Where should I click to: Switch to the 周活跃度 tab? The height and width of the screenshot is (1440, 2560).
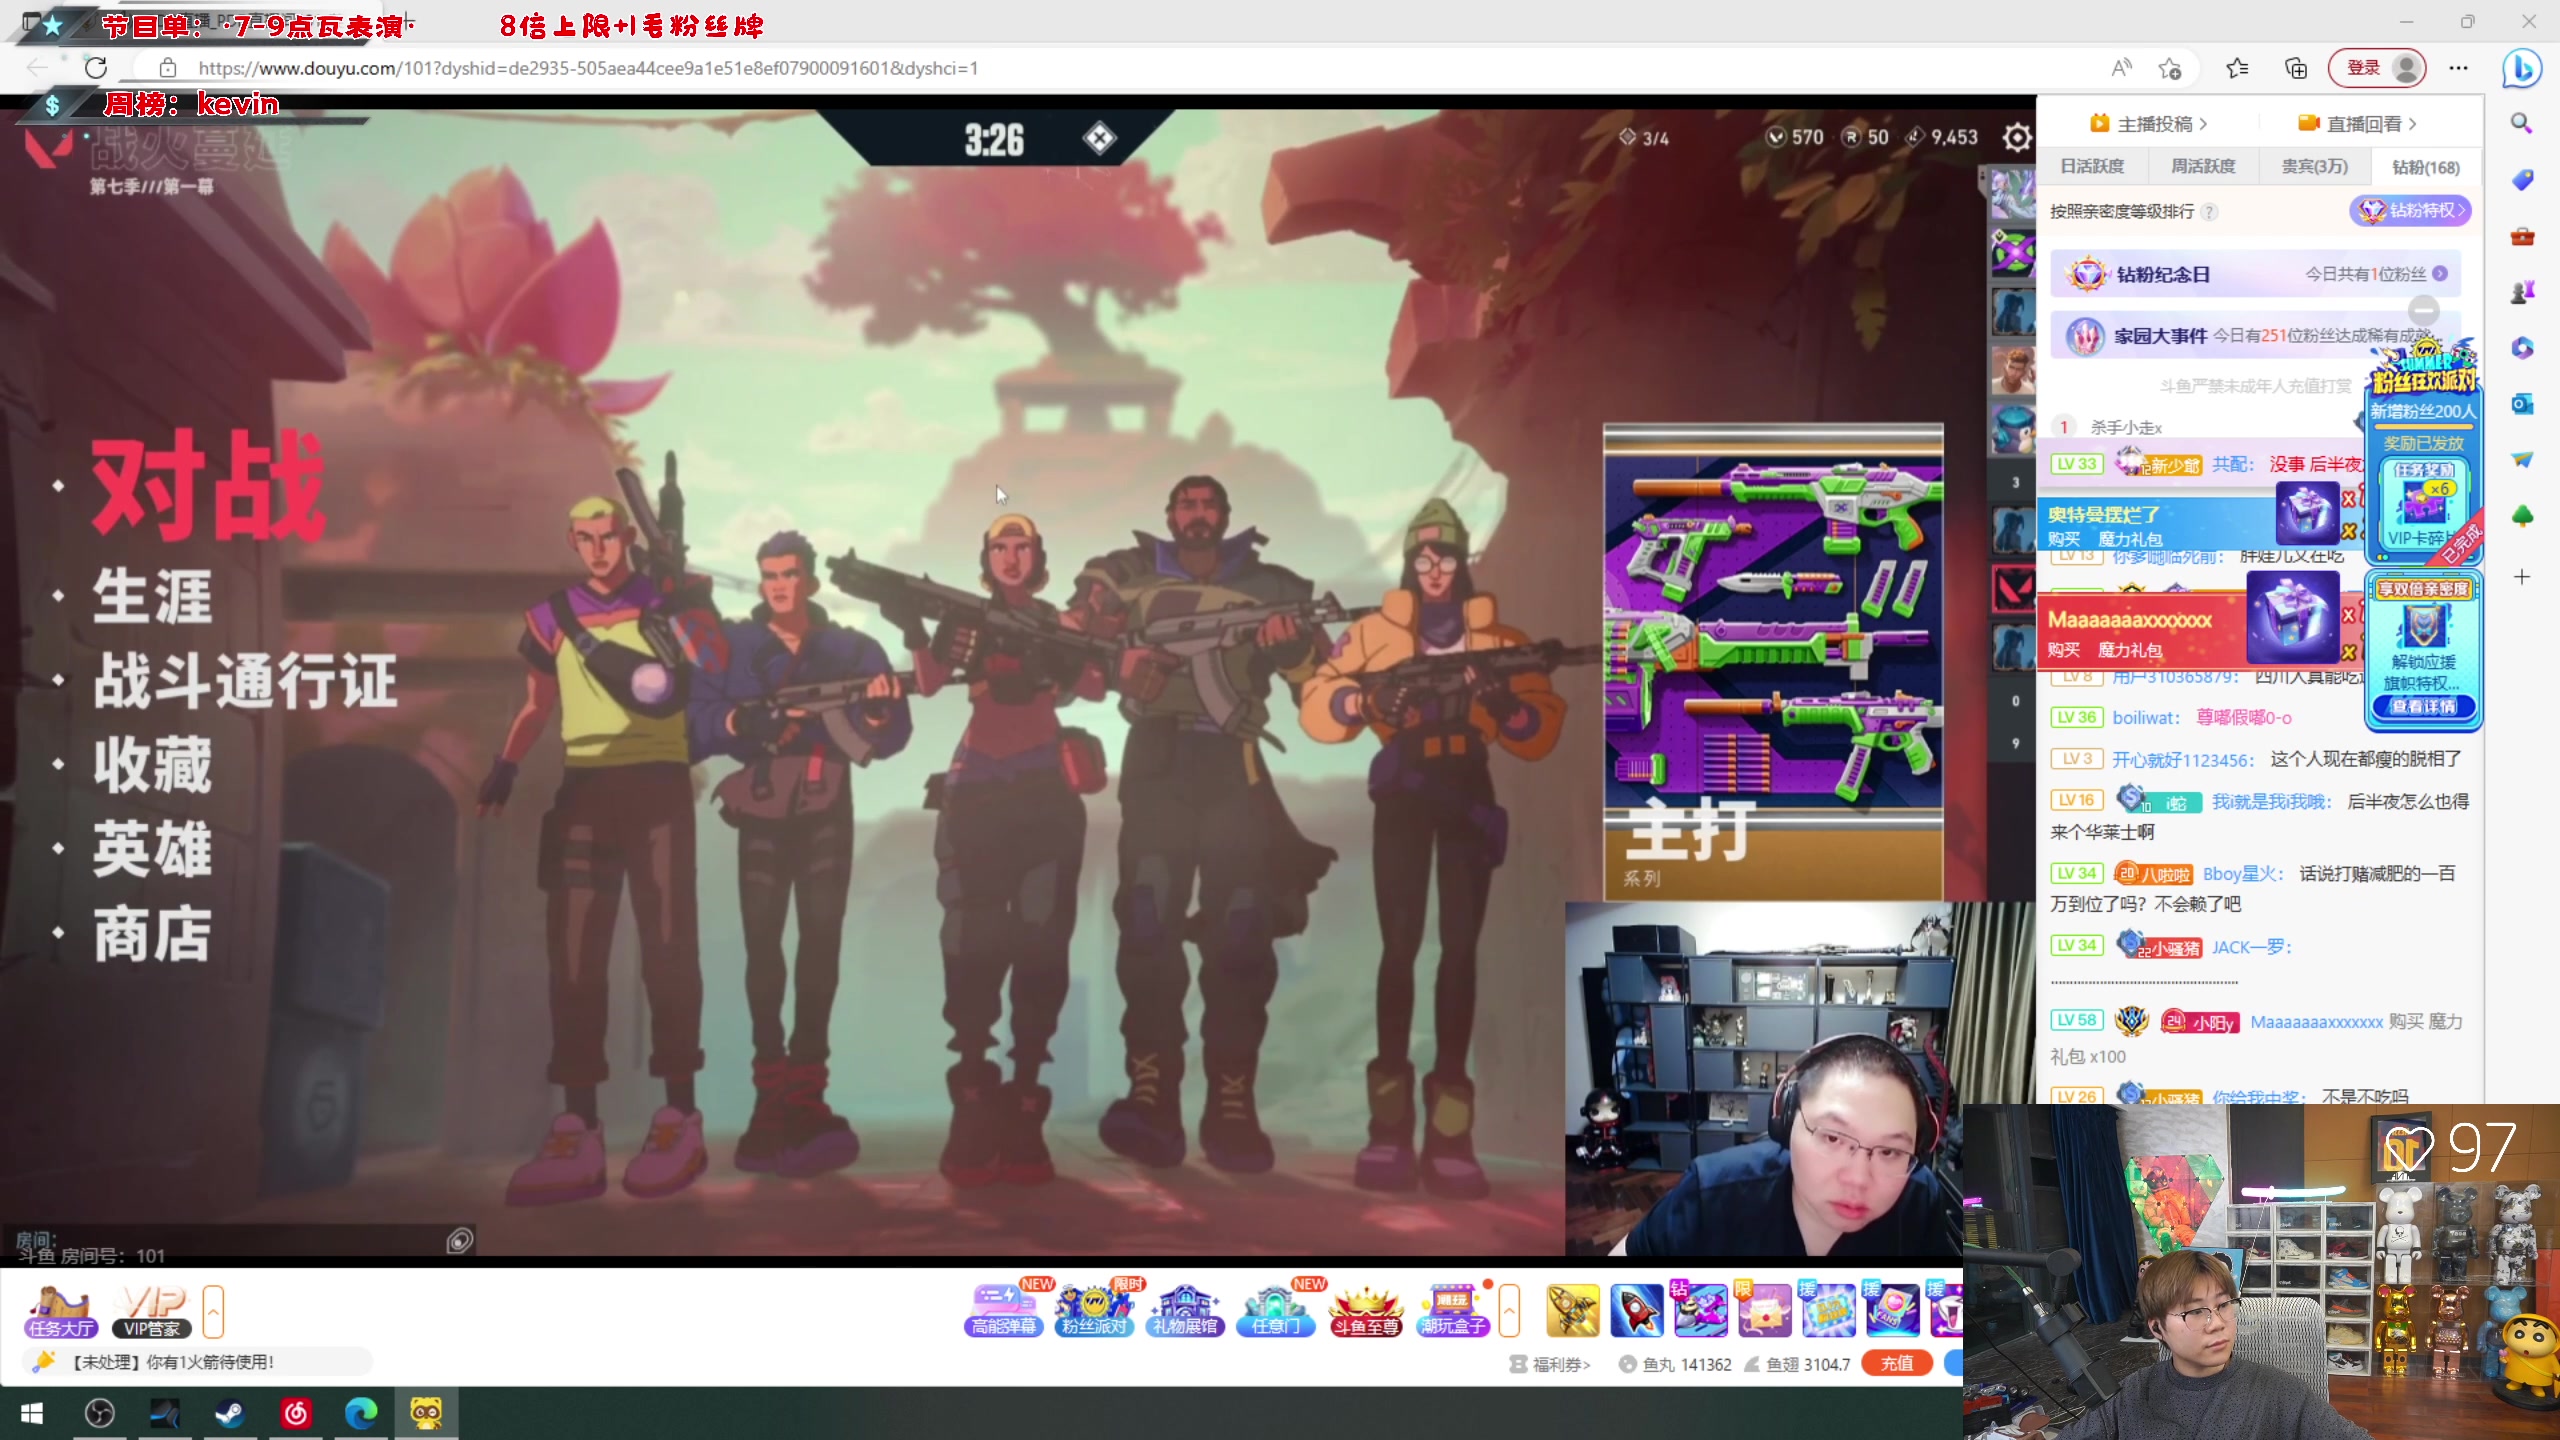click(2202, 166)
